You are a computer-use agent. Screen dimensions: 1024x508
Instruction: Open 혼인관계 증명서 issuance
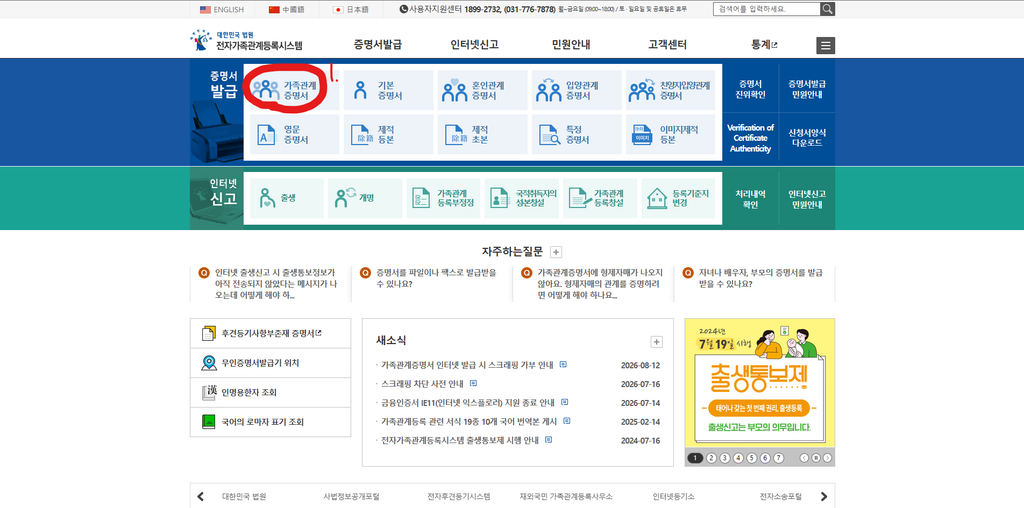click(x=483, y=90)
